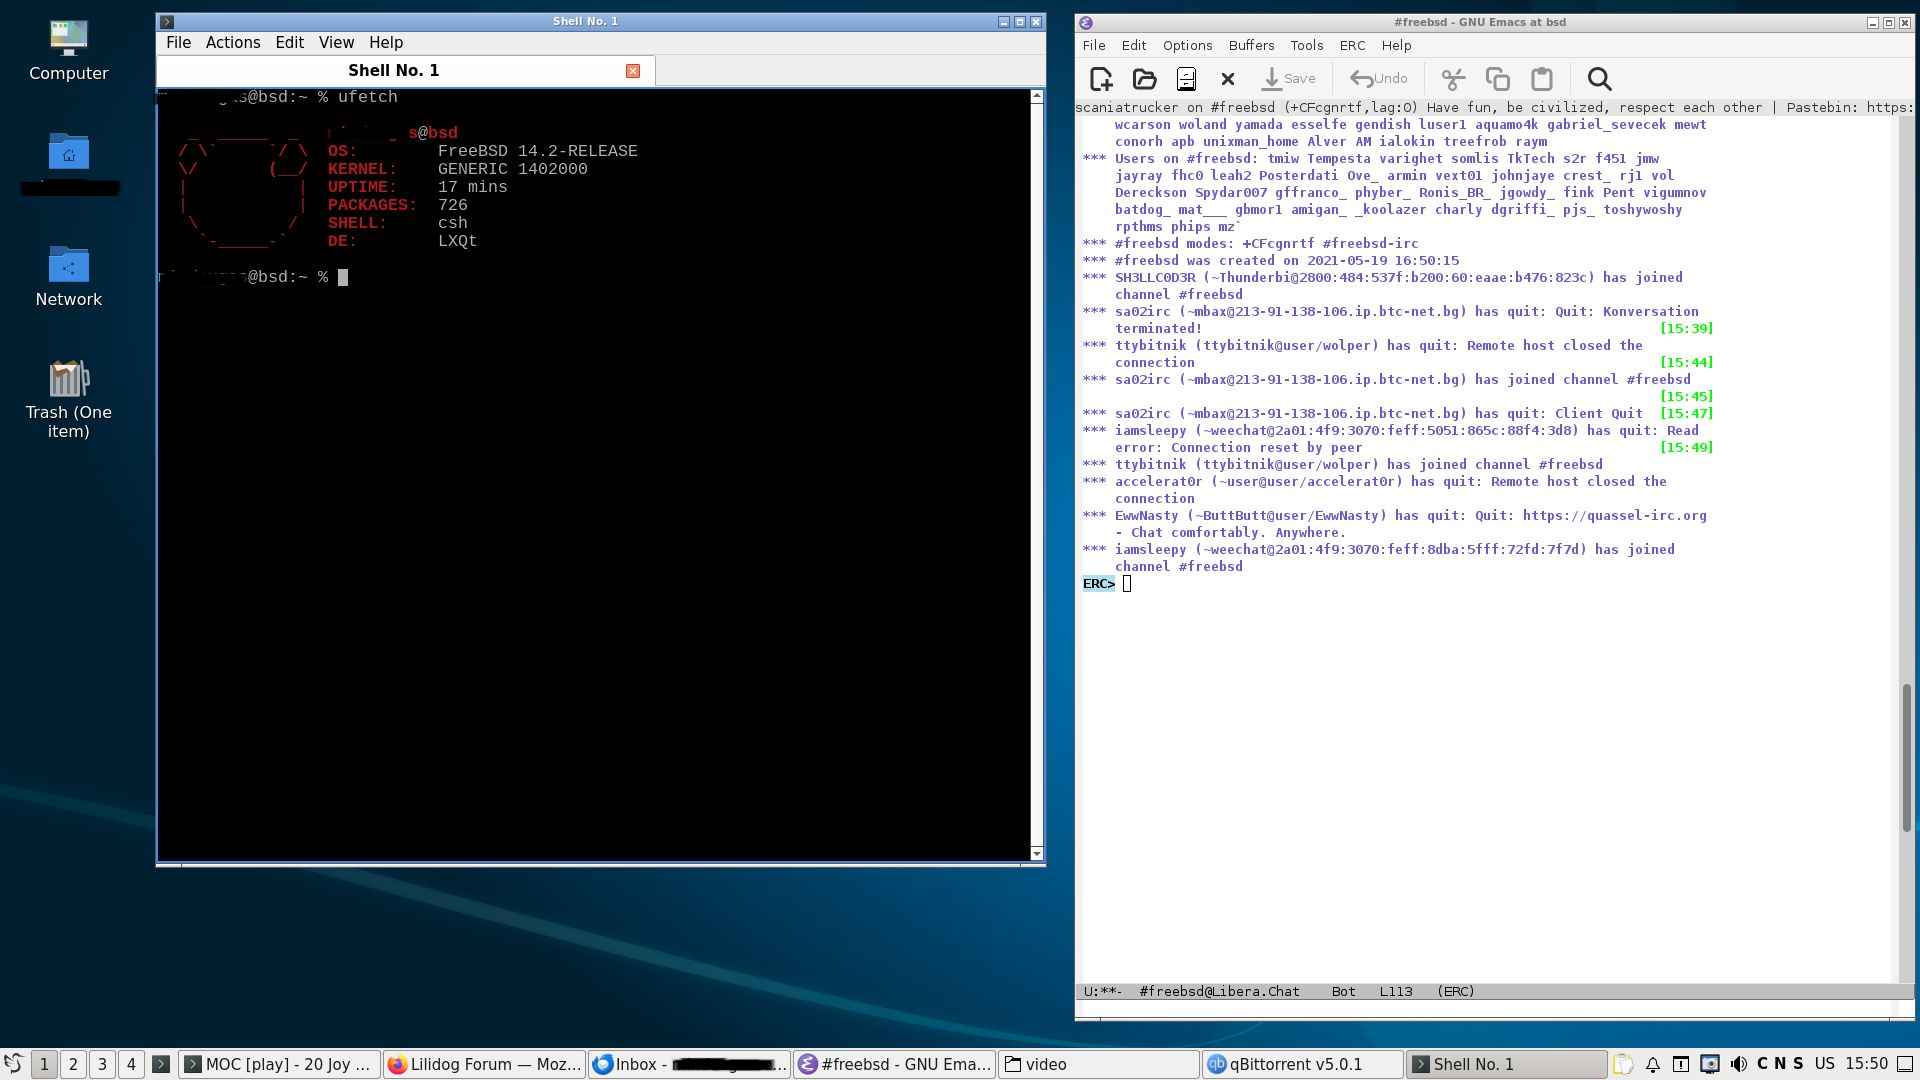
Task: Open the clipboard manager tray icon
Action: [x=1623, y=1064]
